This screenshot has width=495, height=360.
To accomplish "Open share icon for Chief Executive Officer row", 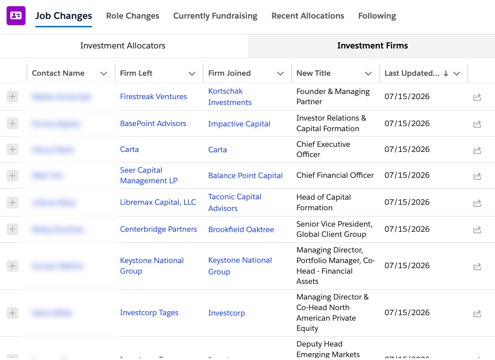I will coord(477,150).
